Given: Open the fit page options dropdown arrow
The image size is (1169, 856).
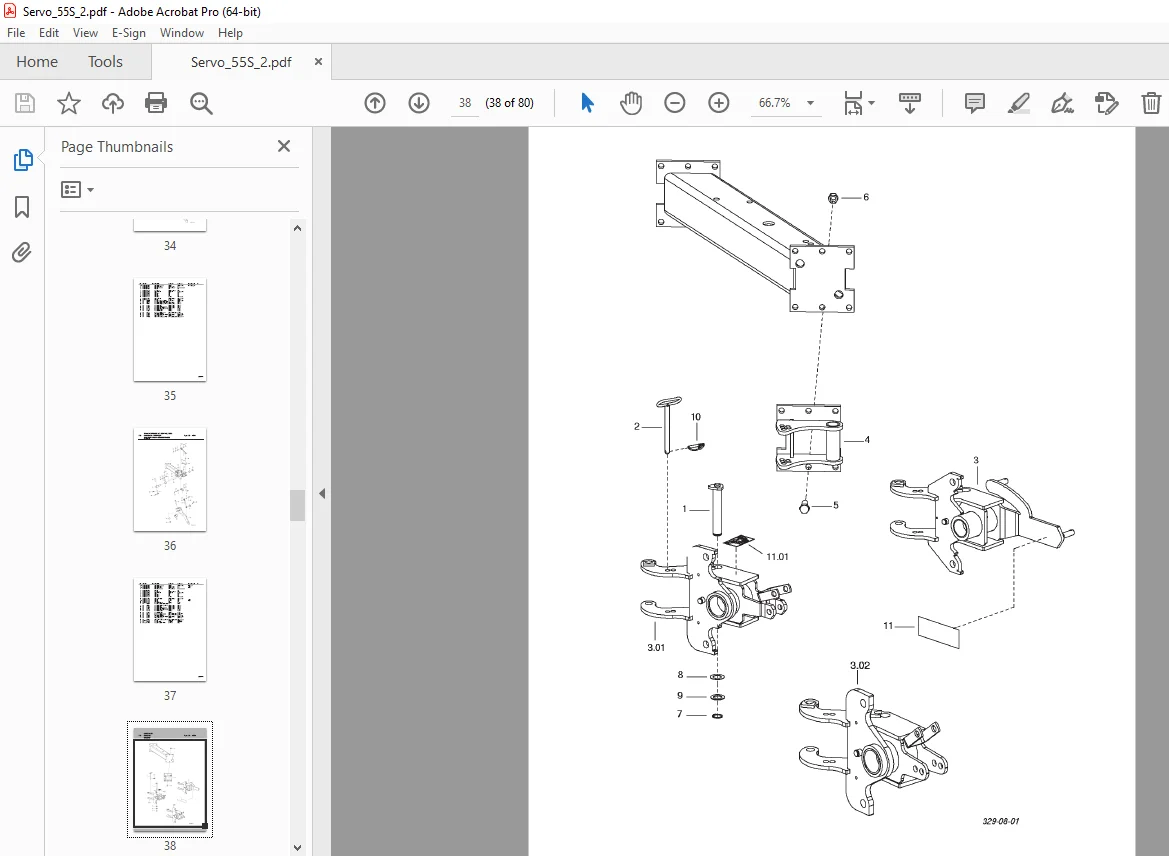Looking at the screenshot, I should [872, 103].
